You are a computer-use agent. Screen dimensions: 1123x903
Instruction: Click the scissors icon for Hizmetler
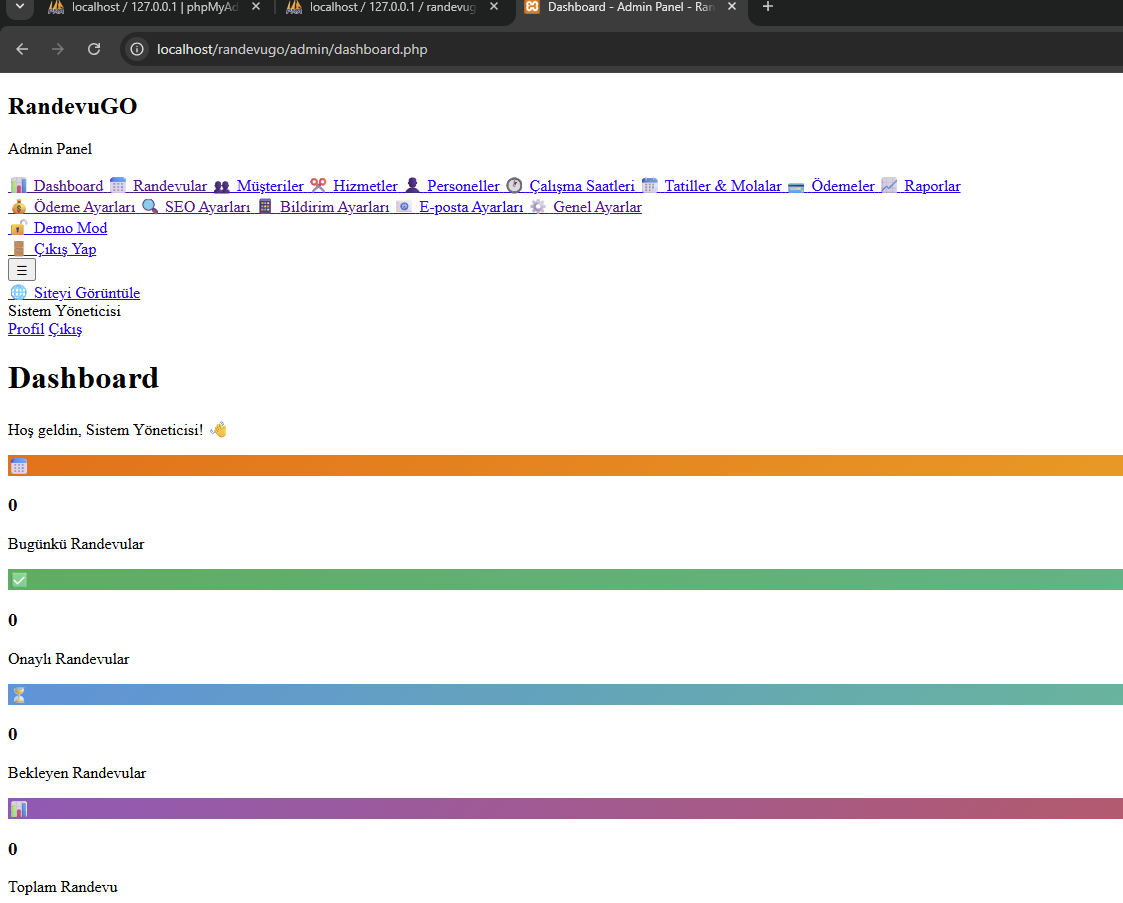[x=318, y=186]
